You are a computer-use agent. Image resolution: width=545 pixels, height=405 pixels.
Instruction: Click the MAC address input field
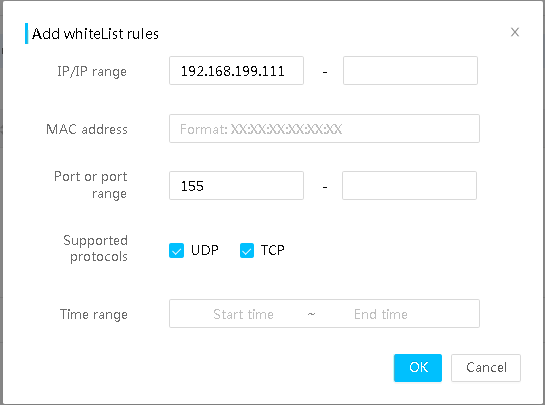[x=324, y=129]
